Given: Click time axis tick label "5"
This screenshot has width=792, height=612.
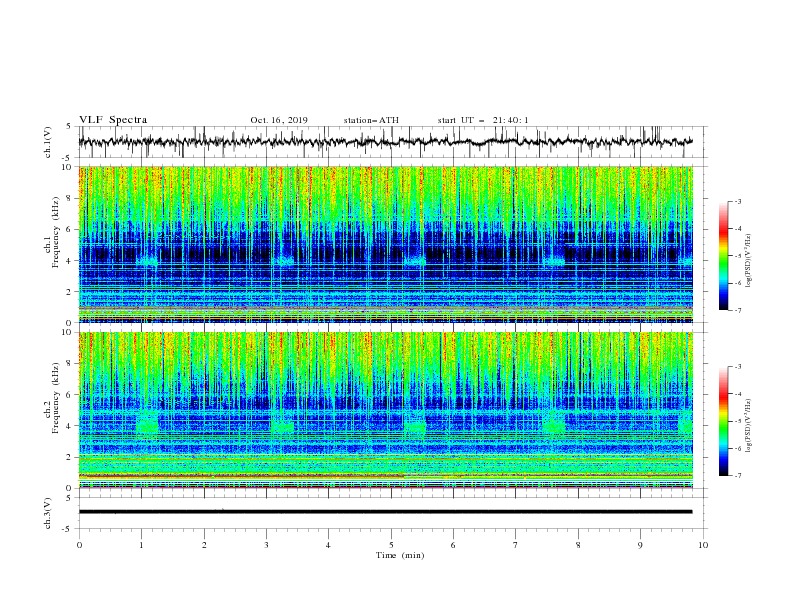Looking at the screenshot, I should click(x=391, y=545).
